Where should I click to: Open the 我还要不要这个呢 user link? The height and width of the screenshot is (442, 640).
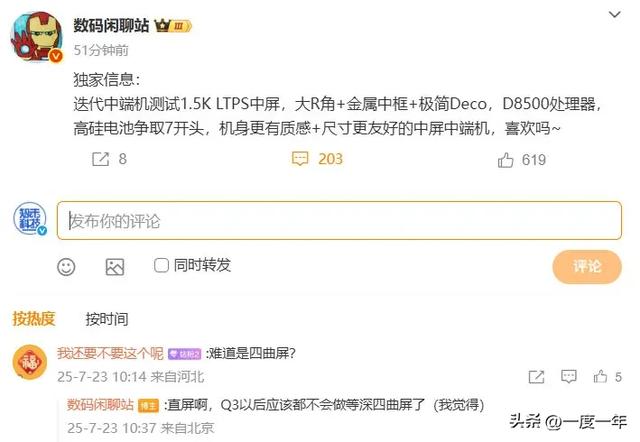[x=110, y=353]
